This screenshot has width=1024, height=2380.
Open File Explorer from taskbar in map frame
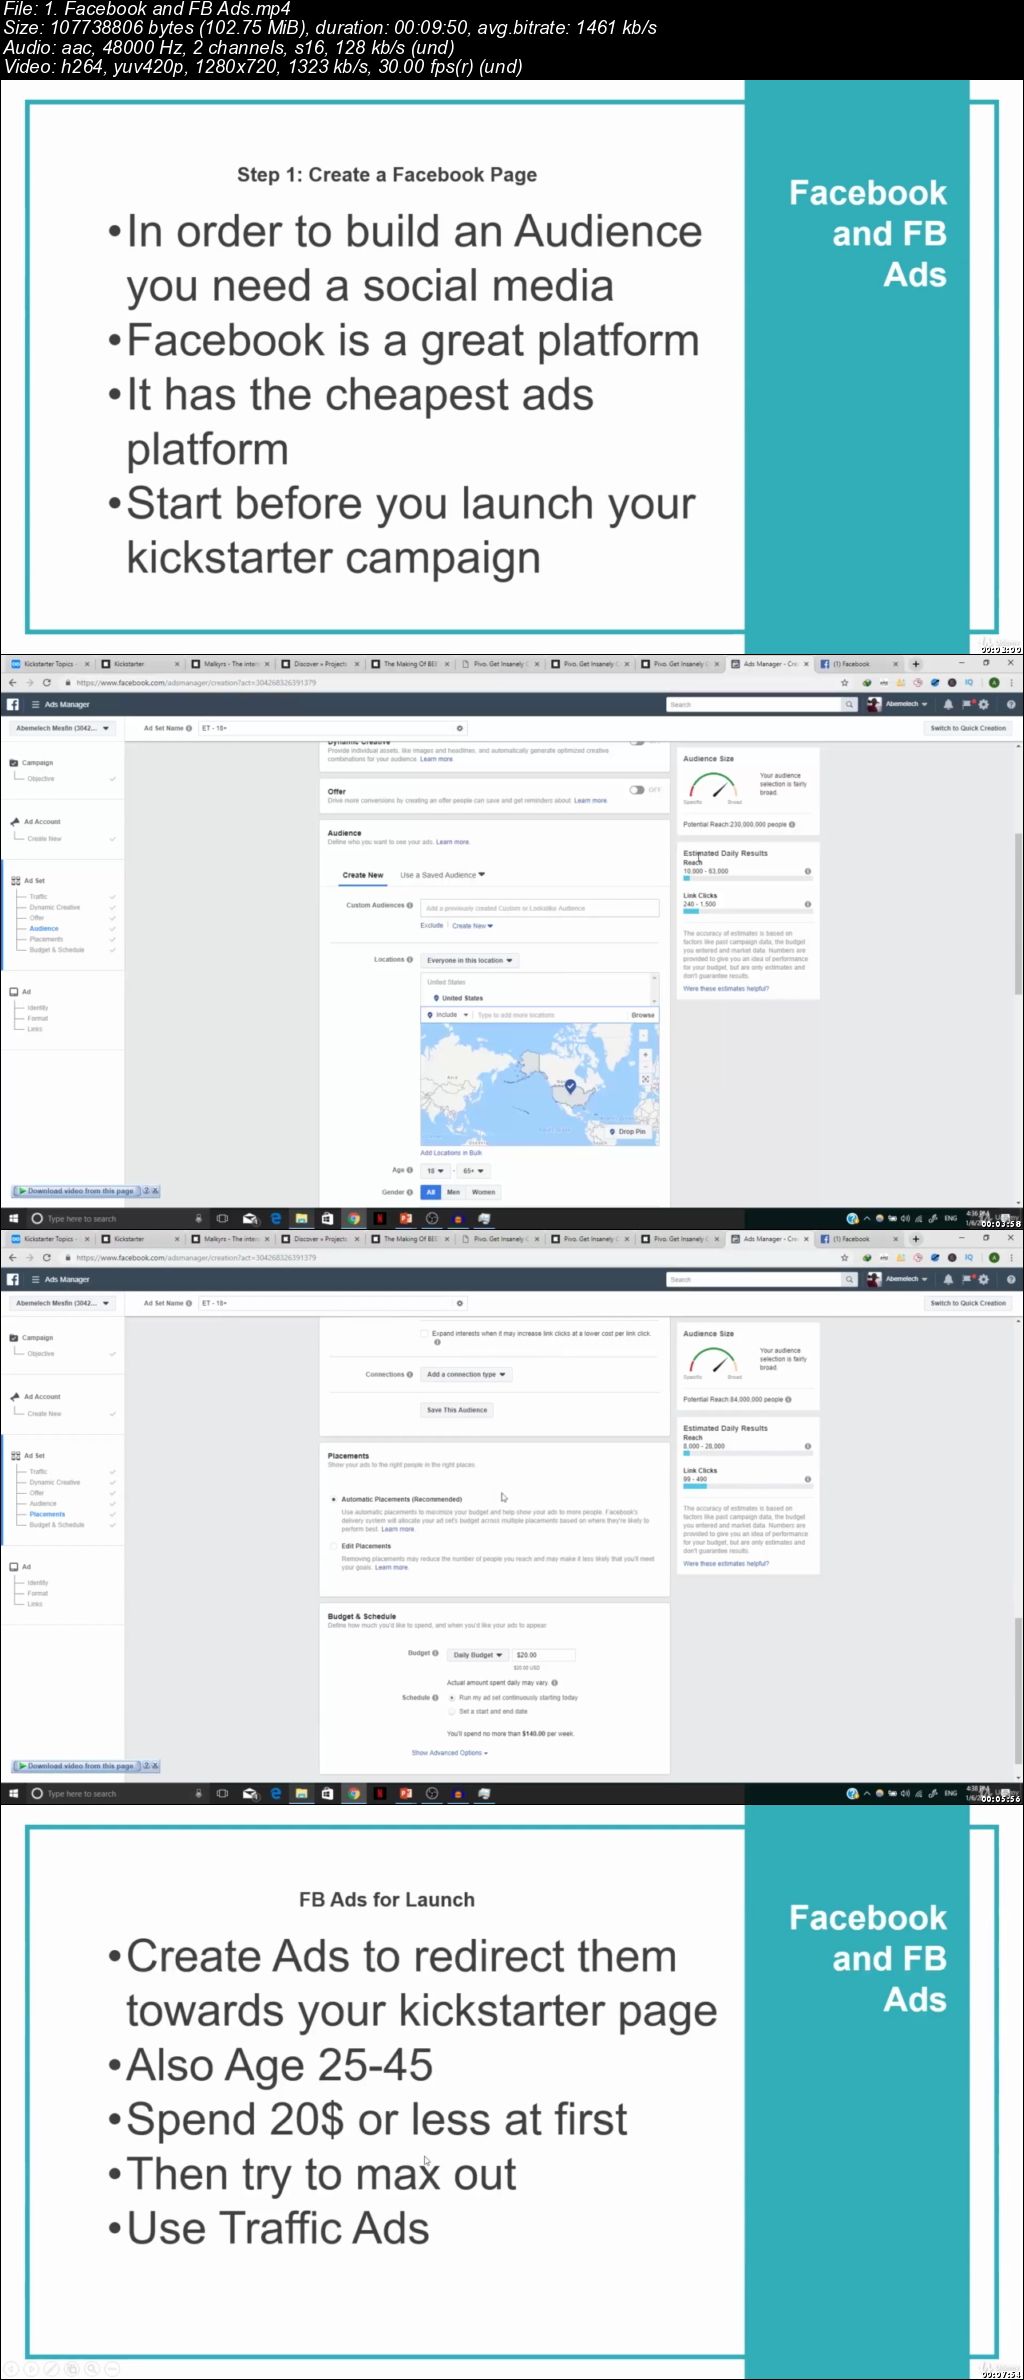pos(301,1218)
